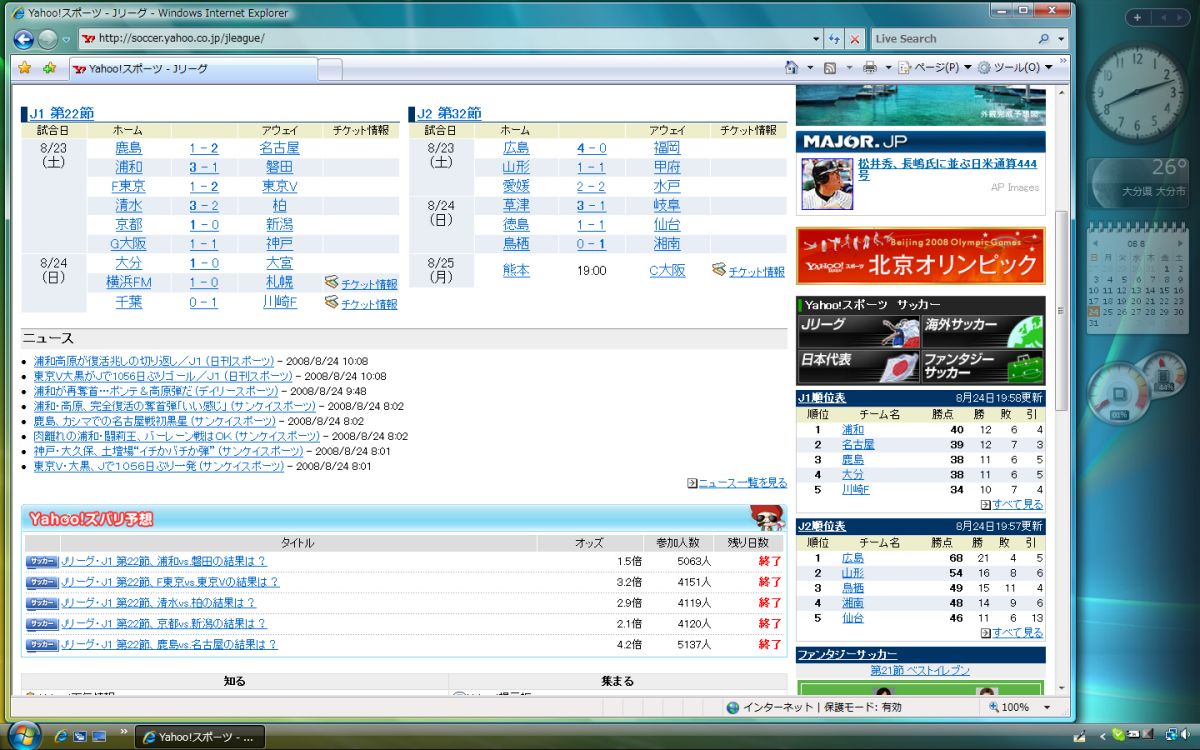
Task: Open the recent pages dropdown arrow
Action: pyautogui.click(x=66, y=40)
